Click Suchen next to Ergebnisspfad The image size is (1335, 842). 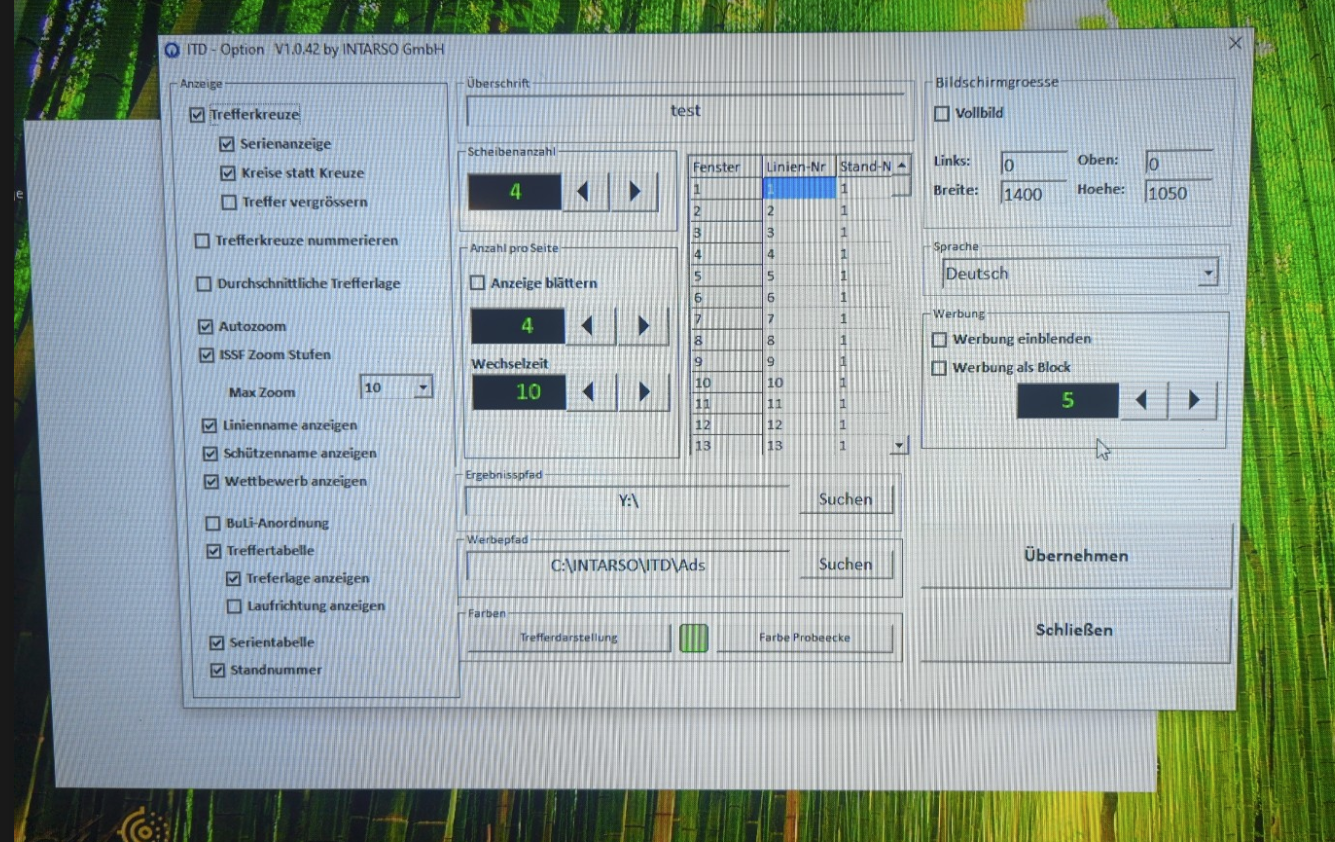click(845, 500)
